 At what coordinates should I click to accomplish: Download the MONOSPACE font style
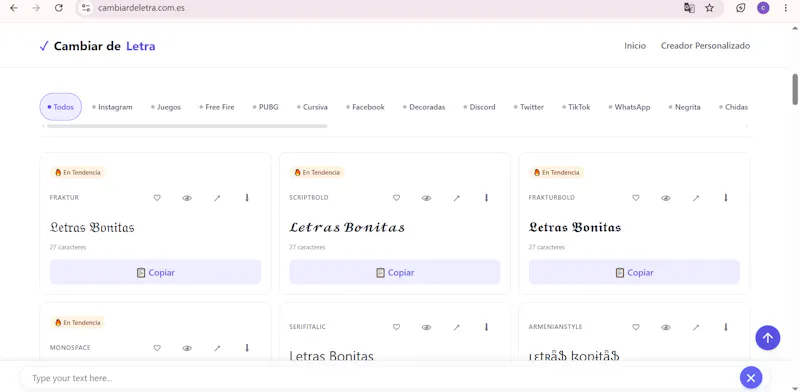[x=247, y=348]
